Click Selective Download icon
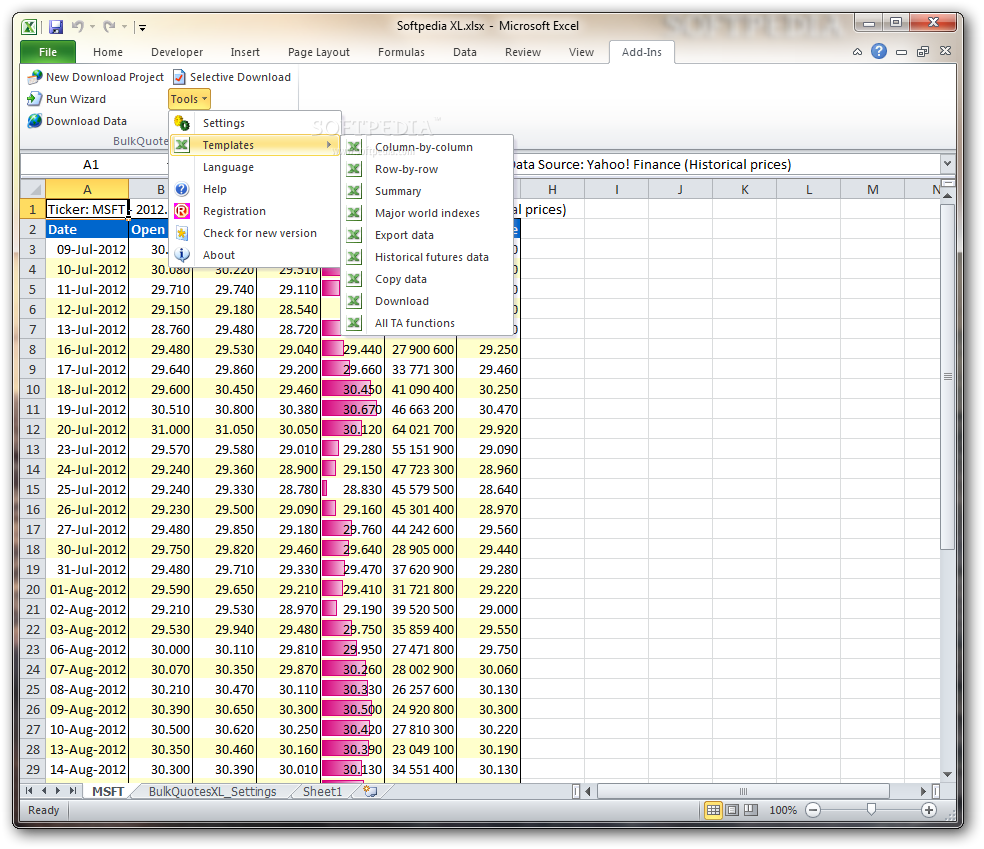984x849 pixels. coord(179,77)
